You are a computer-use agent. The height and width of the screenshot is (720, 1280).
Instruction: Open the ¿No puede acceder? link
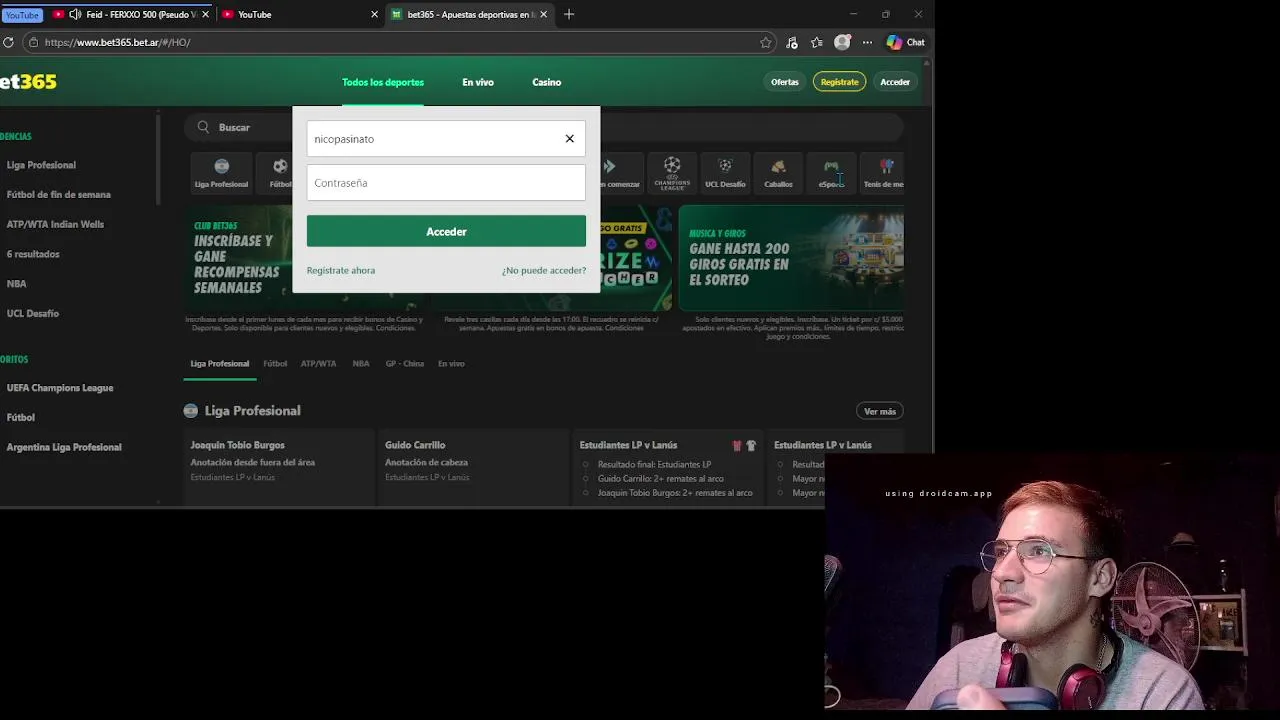pos(544,270)
